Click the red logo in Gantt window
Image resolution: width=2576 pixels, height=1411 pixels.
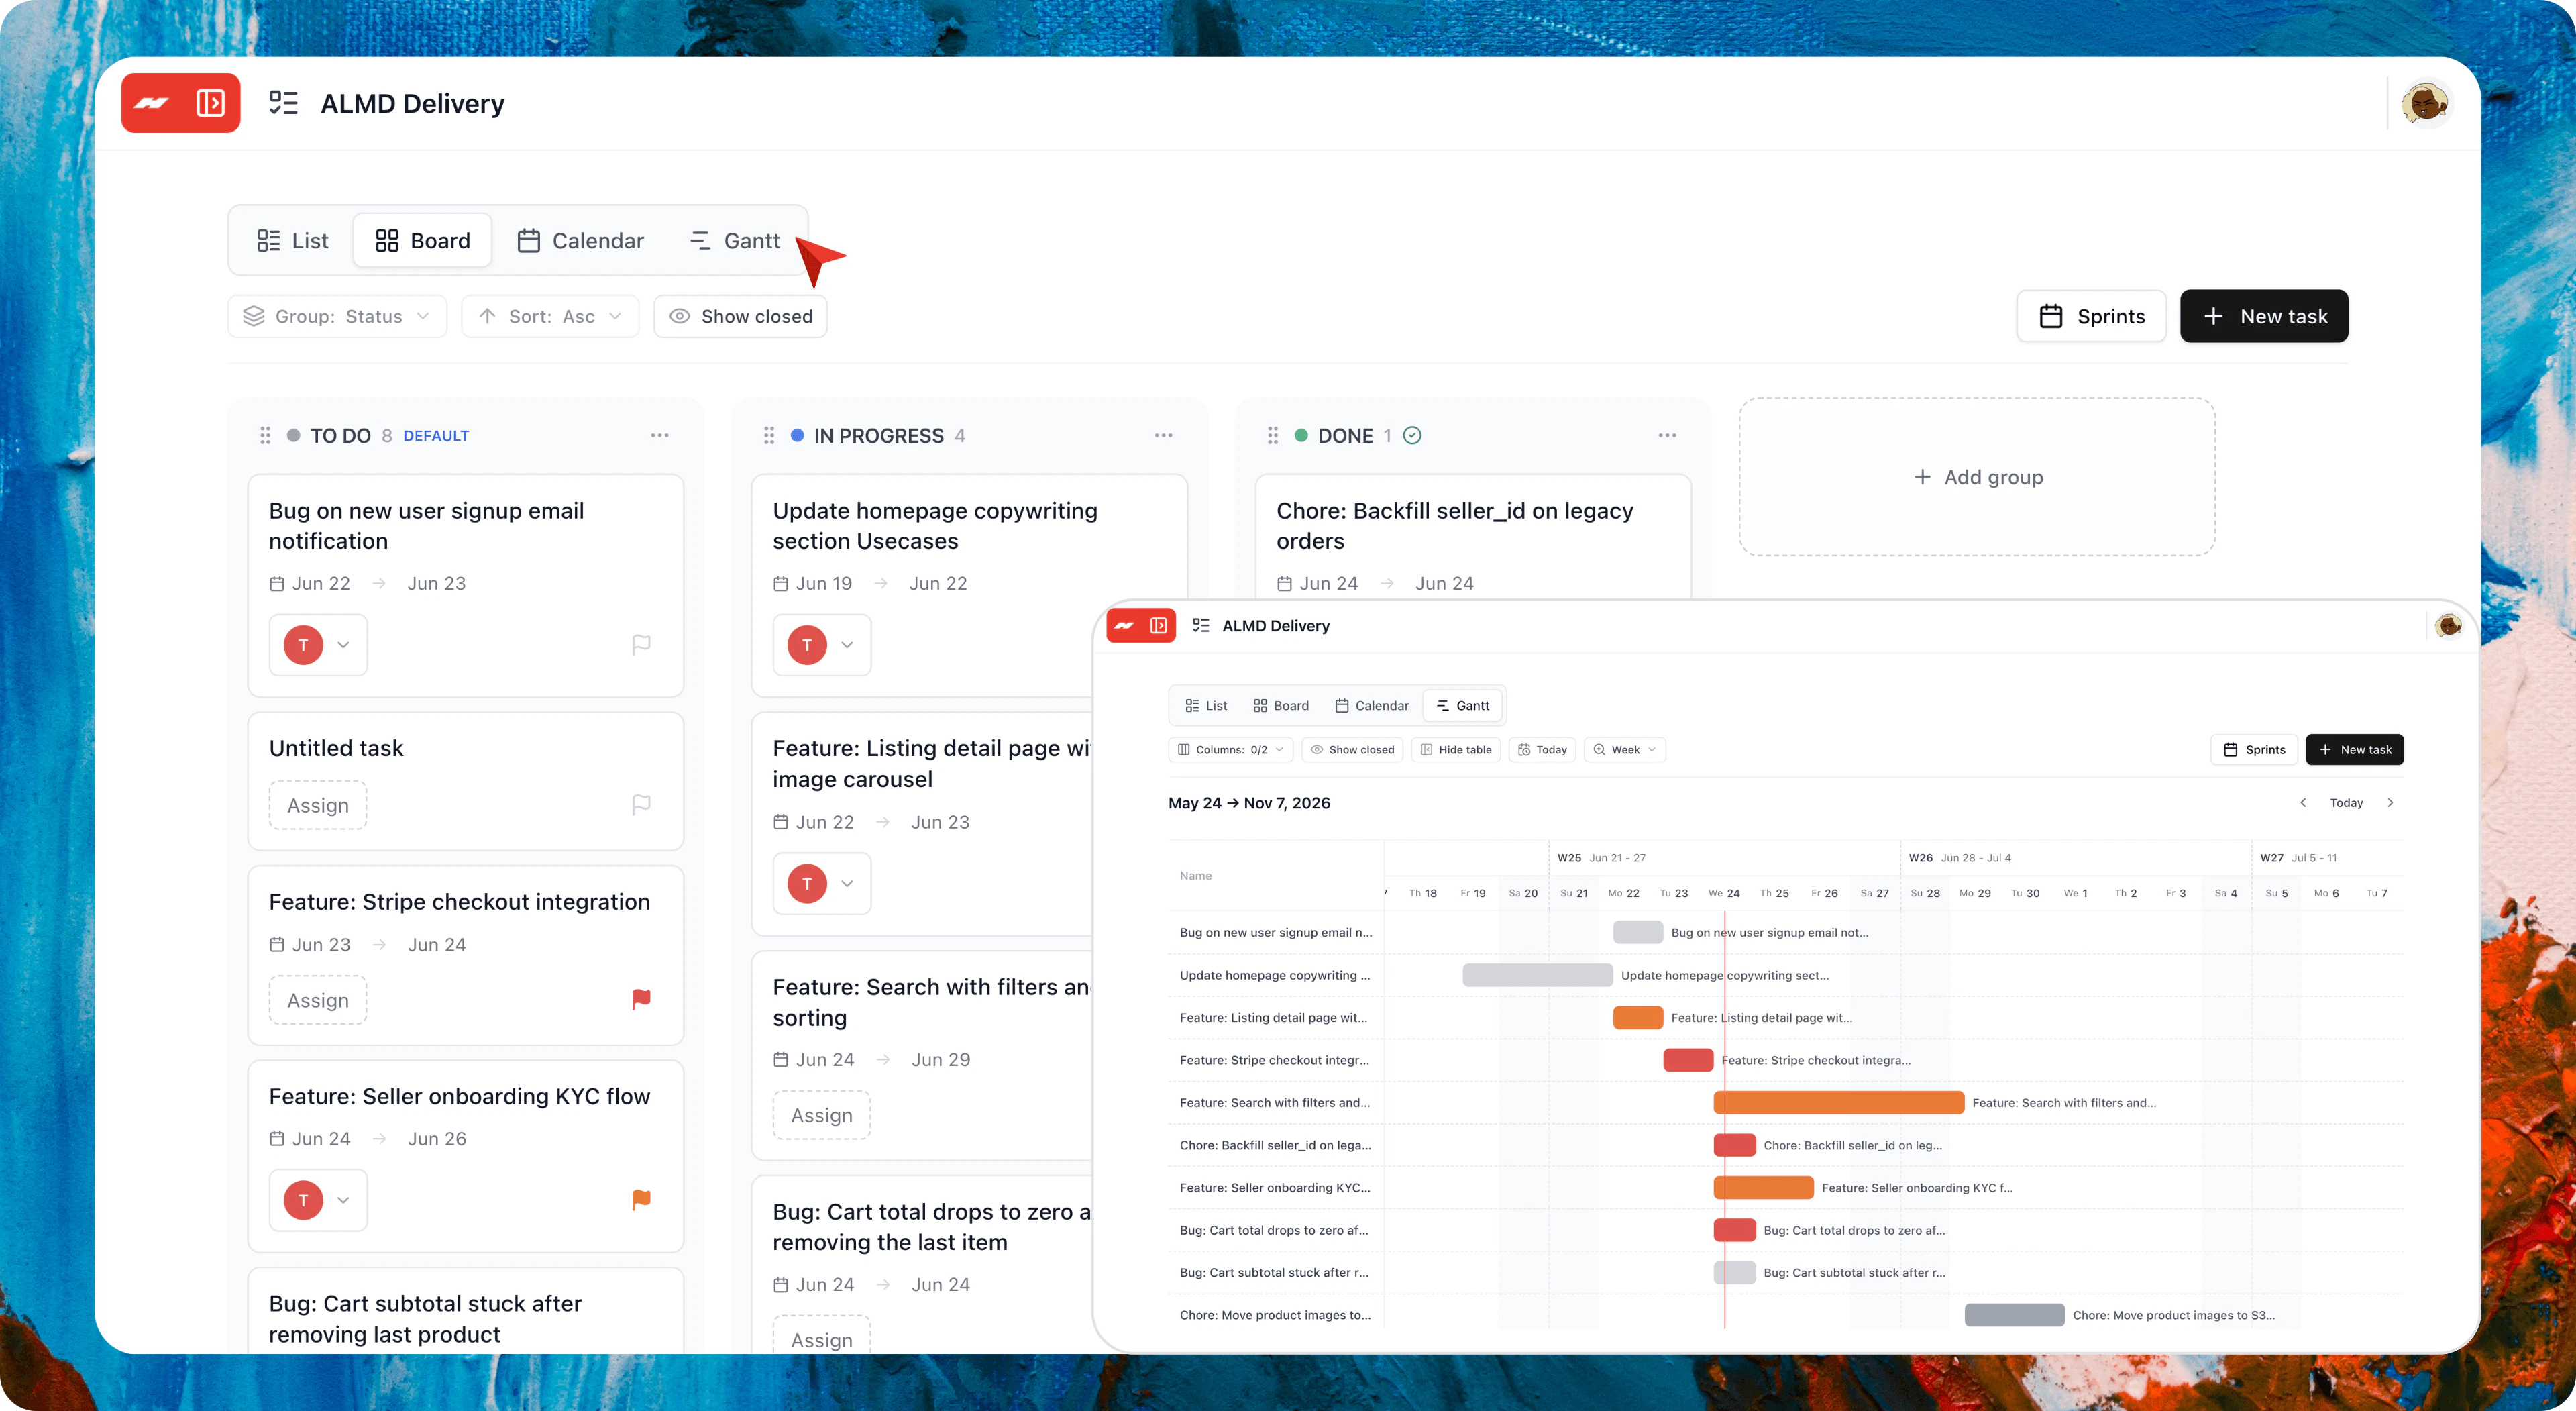pos(1125,626)
